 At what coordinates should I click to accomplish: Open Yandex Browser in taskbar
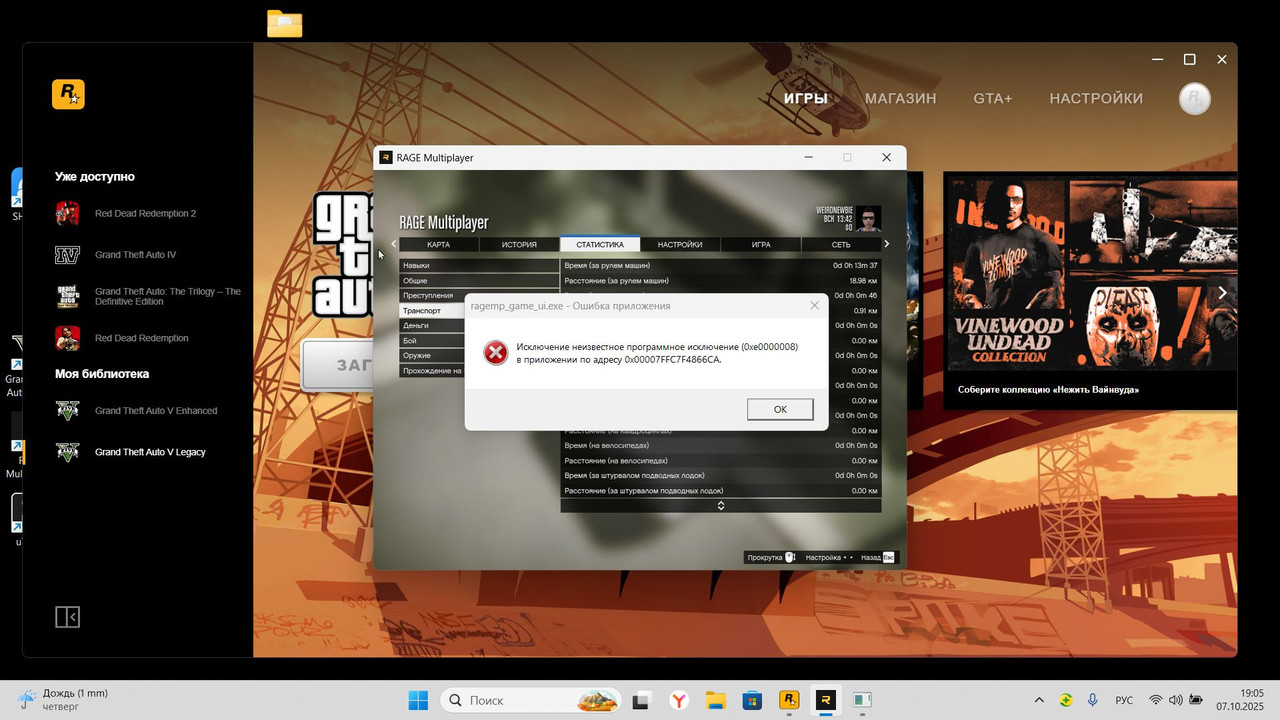point(678,701)
